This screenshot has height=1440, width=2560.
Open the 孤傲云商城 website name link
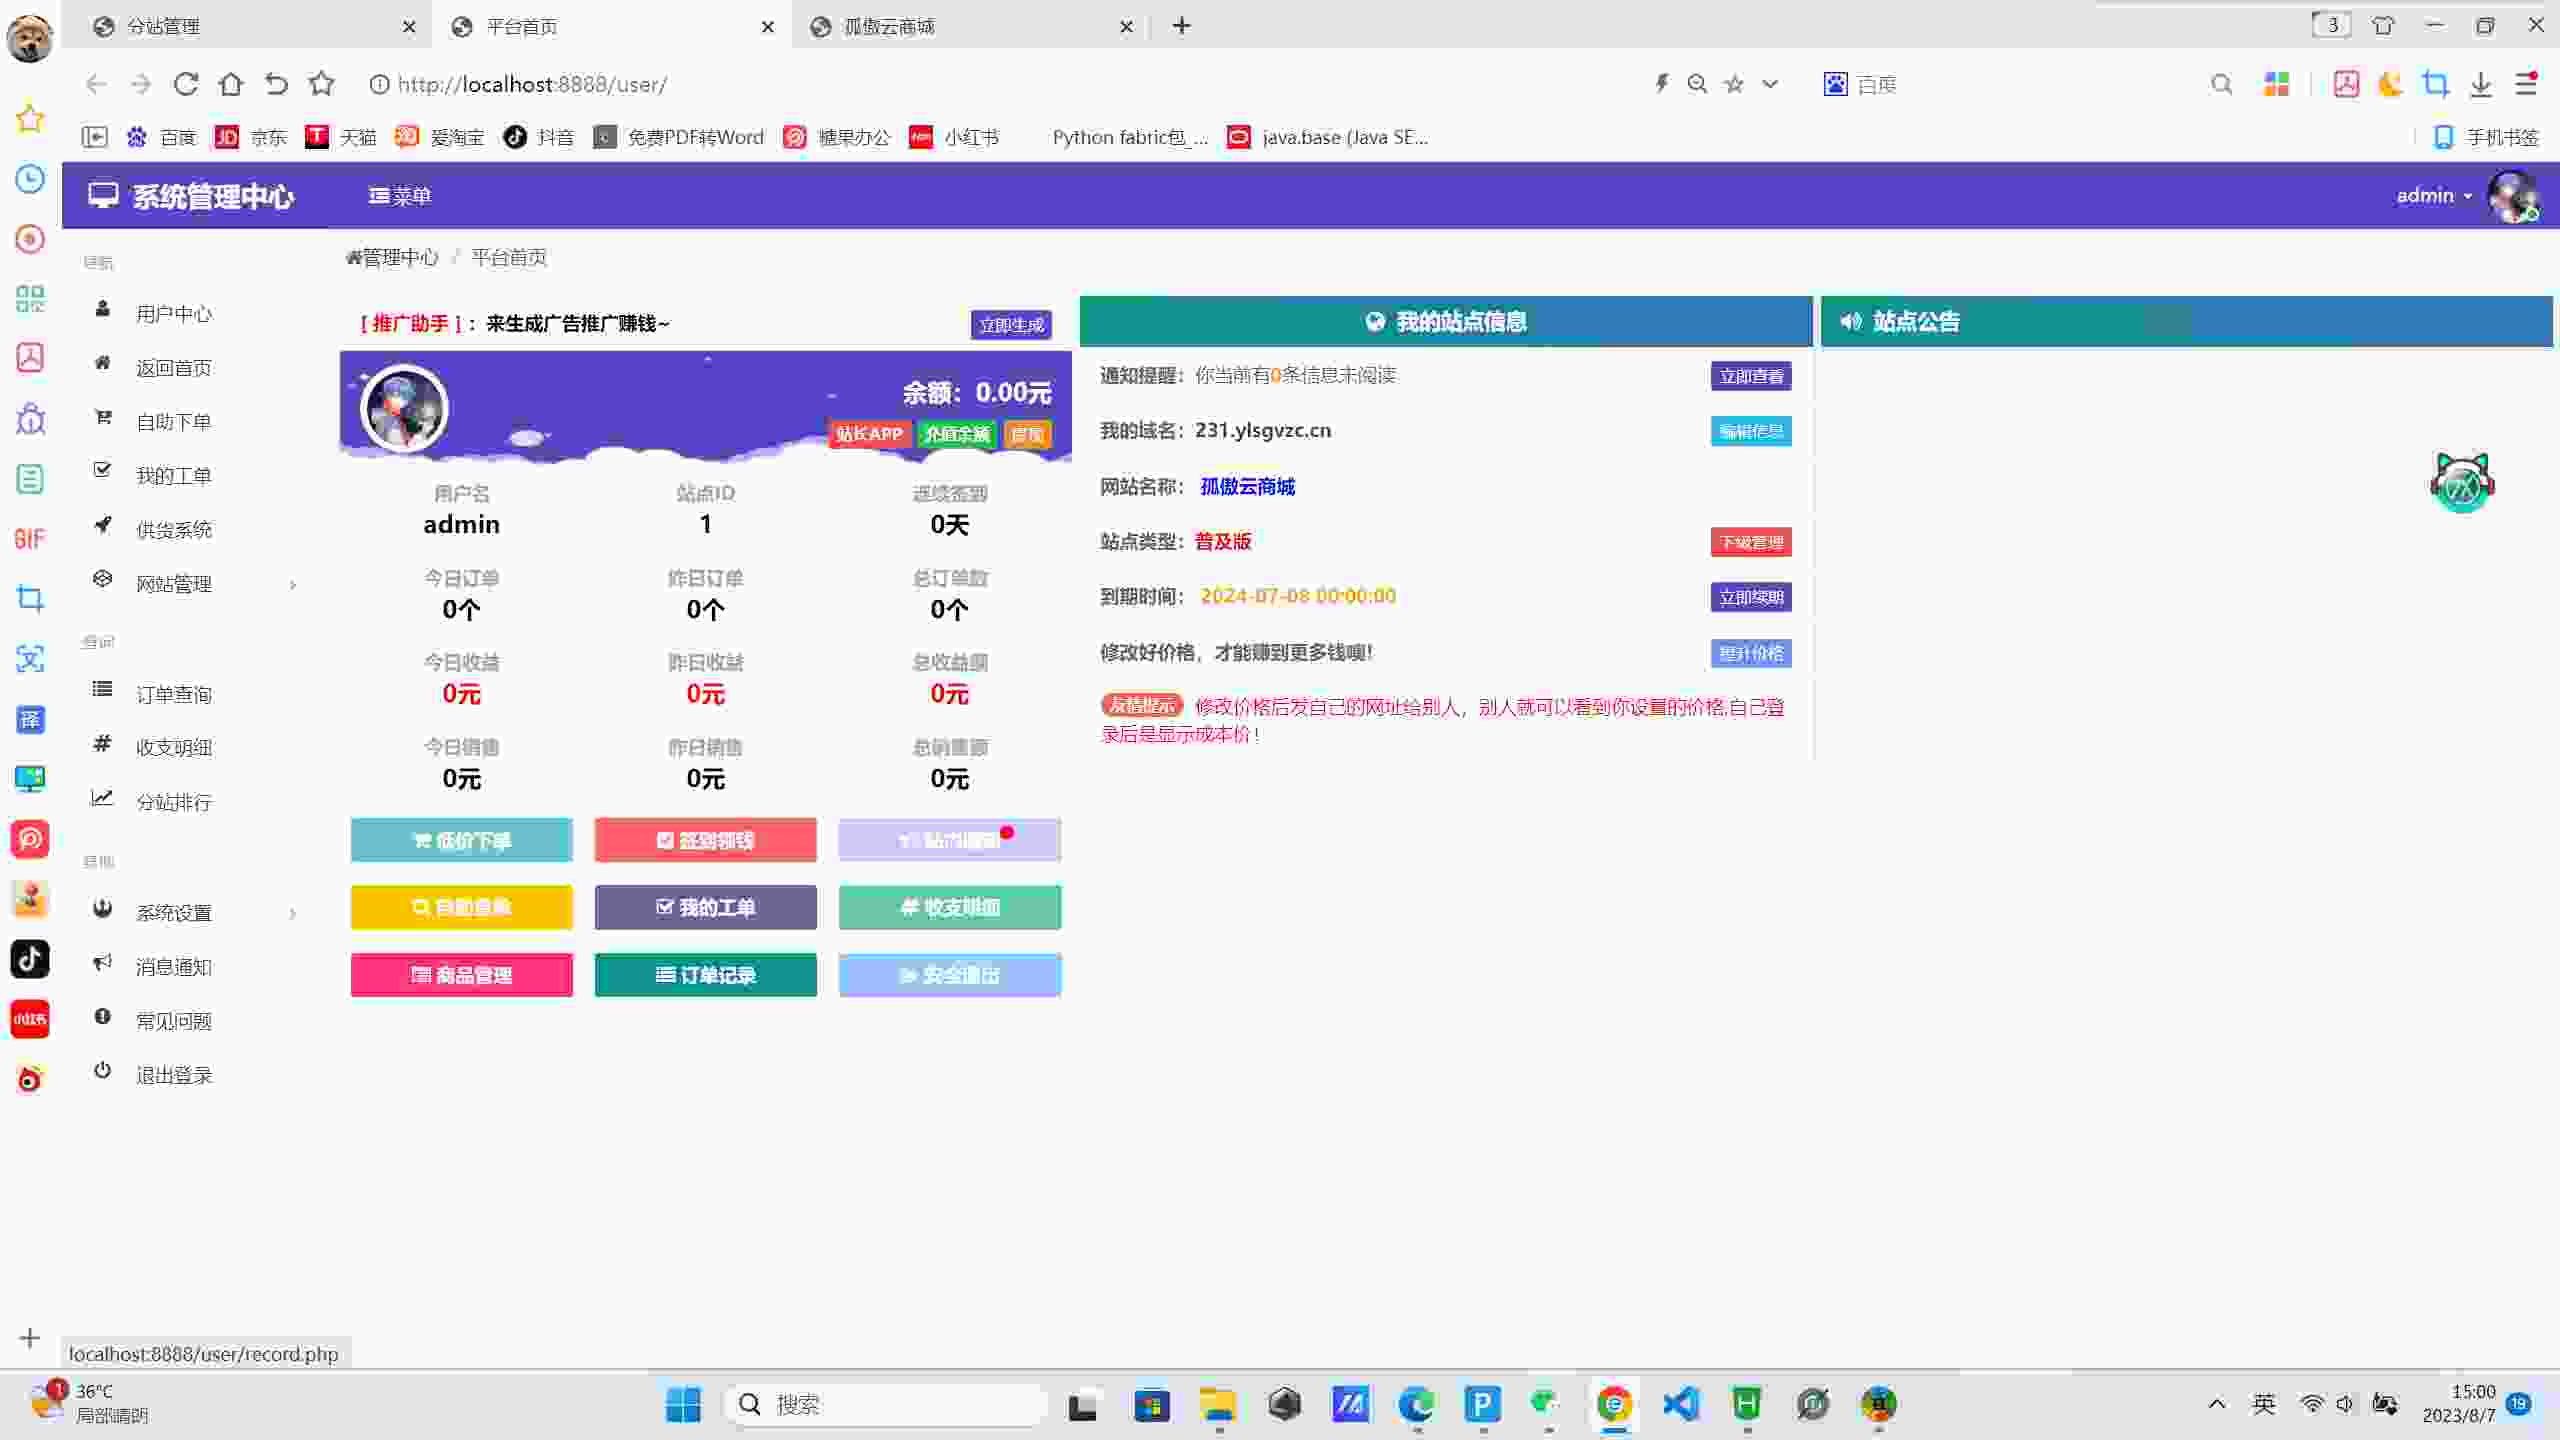tap(1246, 487)
